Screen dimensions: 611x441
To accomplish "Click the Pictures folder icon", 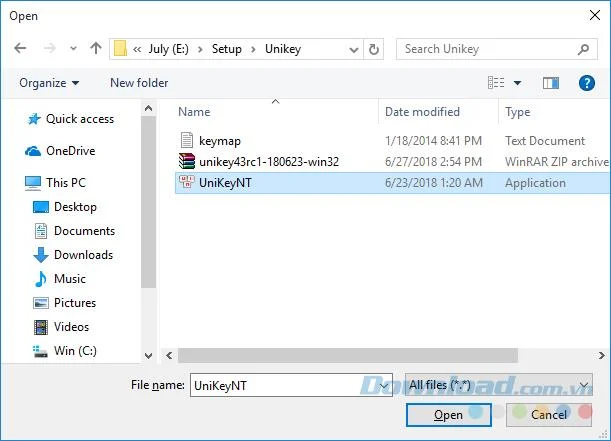I will (41, 303).
